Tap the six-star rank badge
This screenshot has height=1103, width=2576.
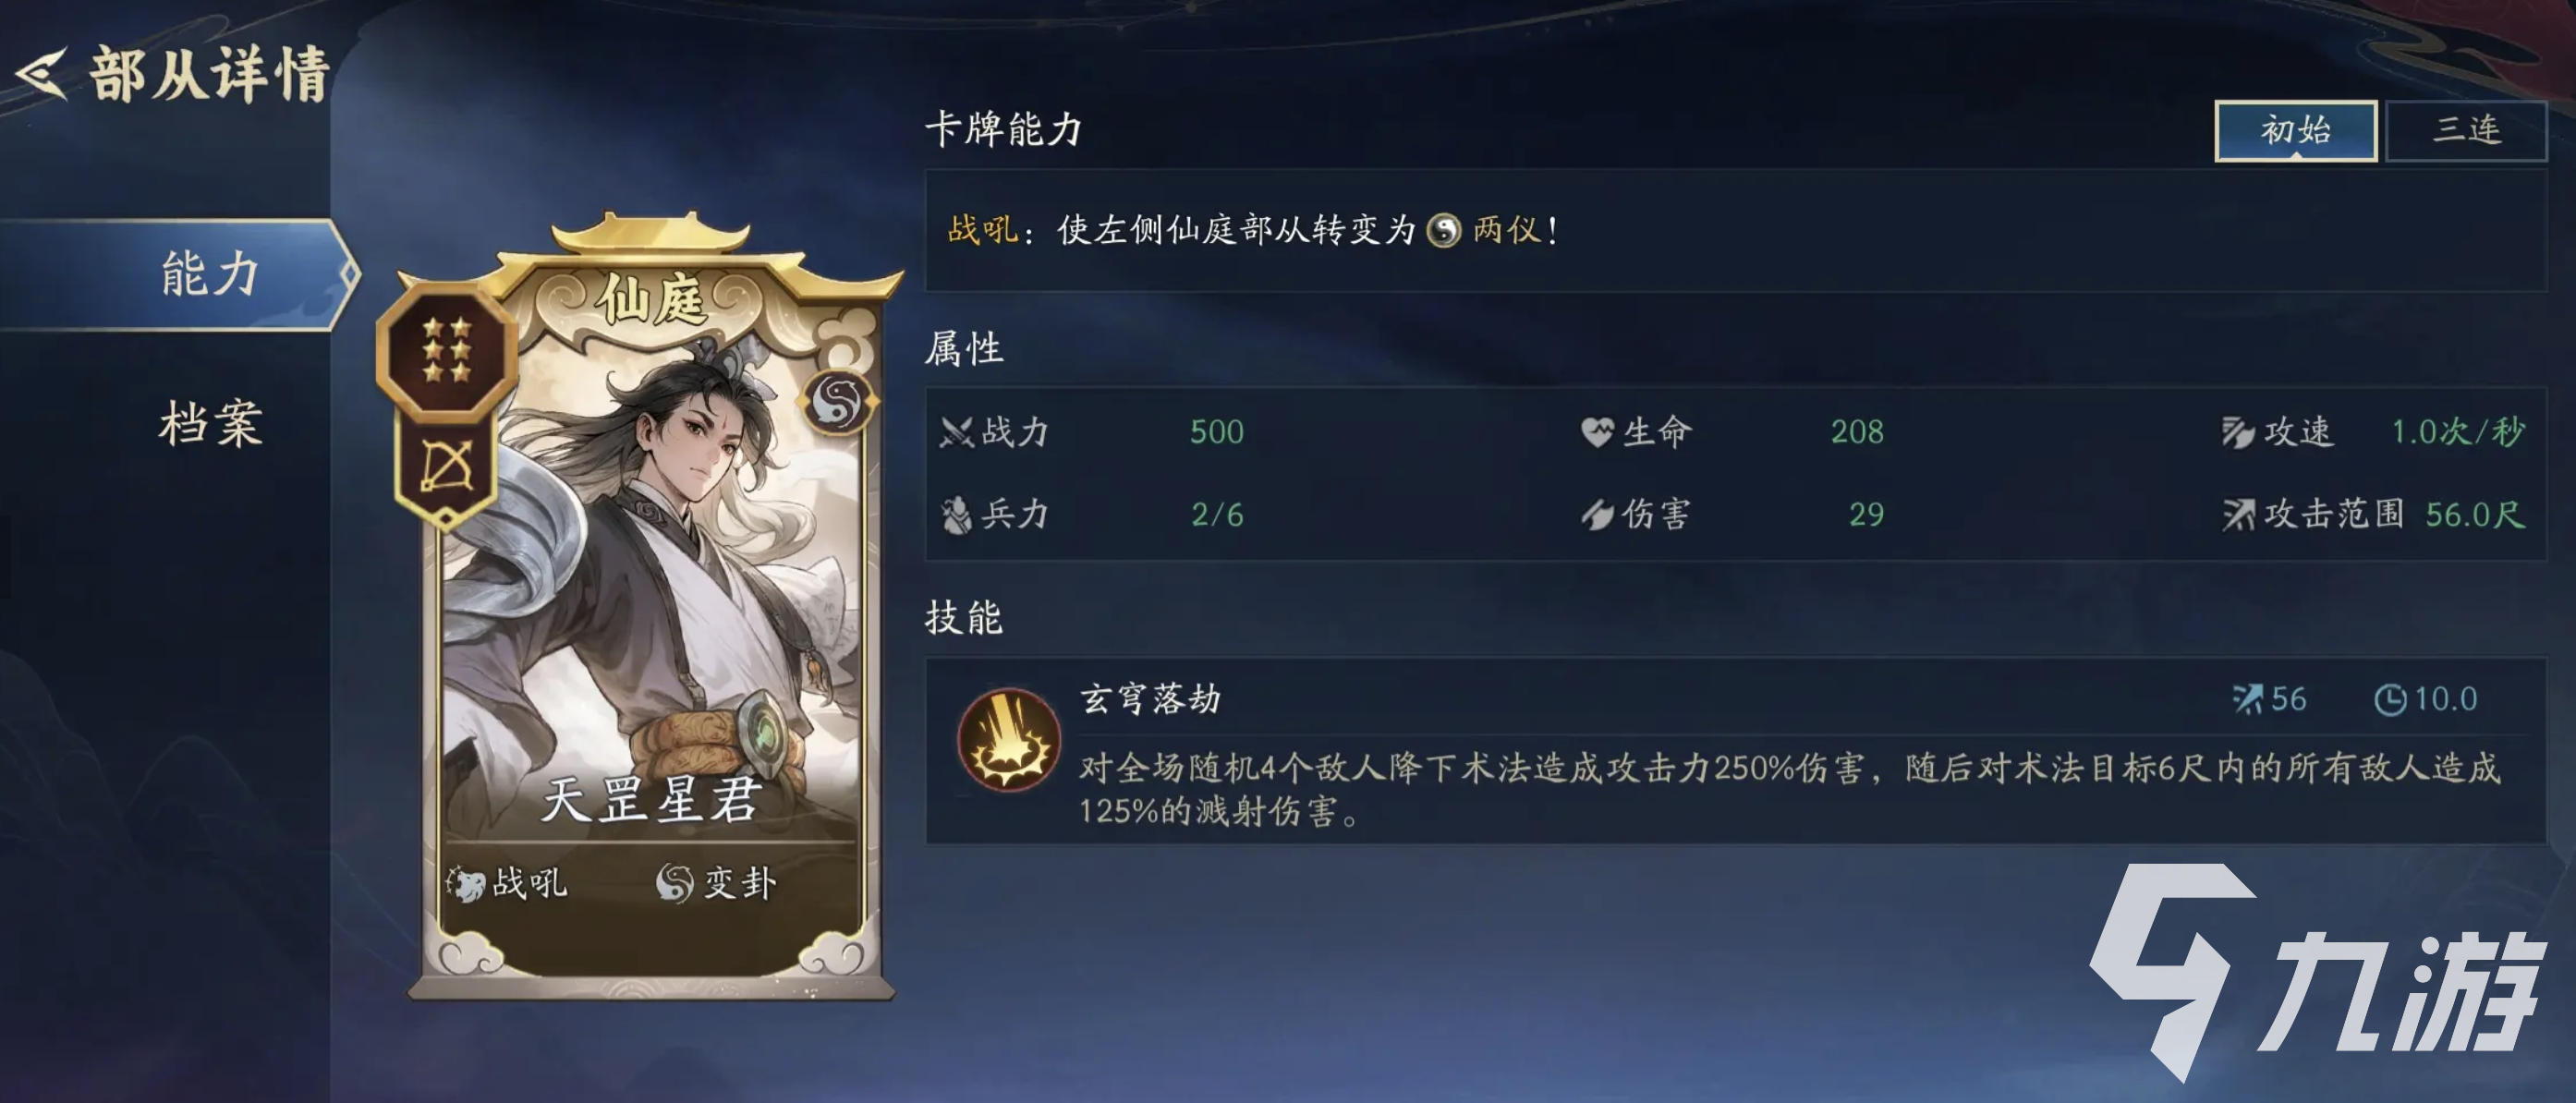(x=447, y=351)
